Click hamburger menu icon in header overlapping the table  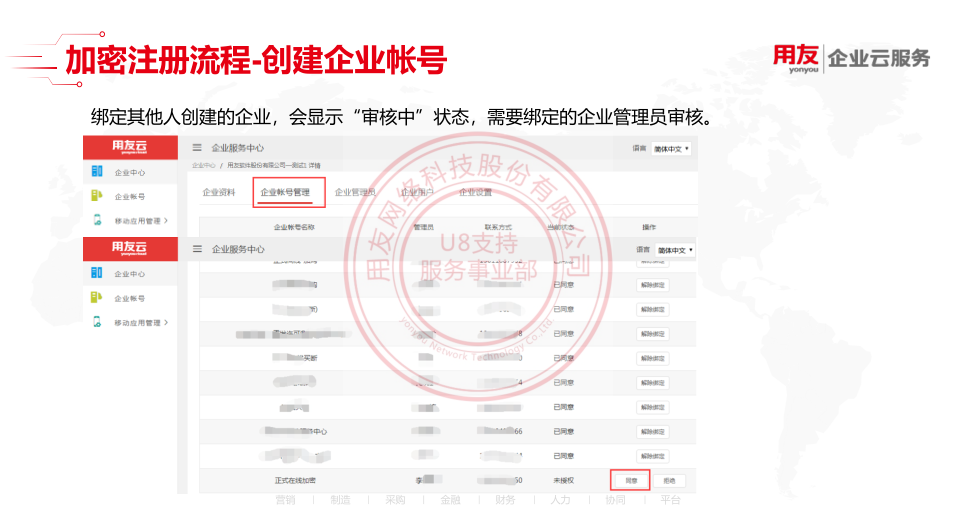coord(197,249)
